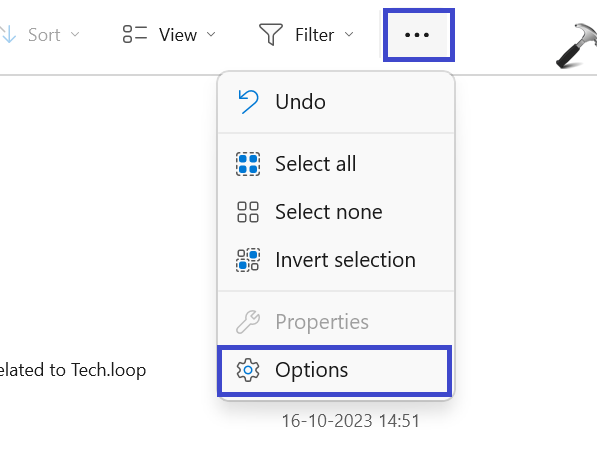Click the Select none grid icon

(248, 212)
